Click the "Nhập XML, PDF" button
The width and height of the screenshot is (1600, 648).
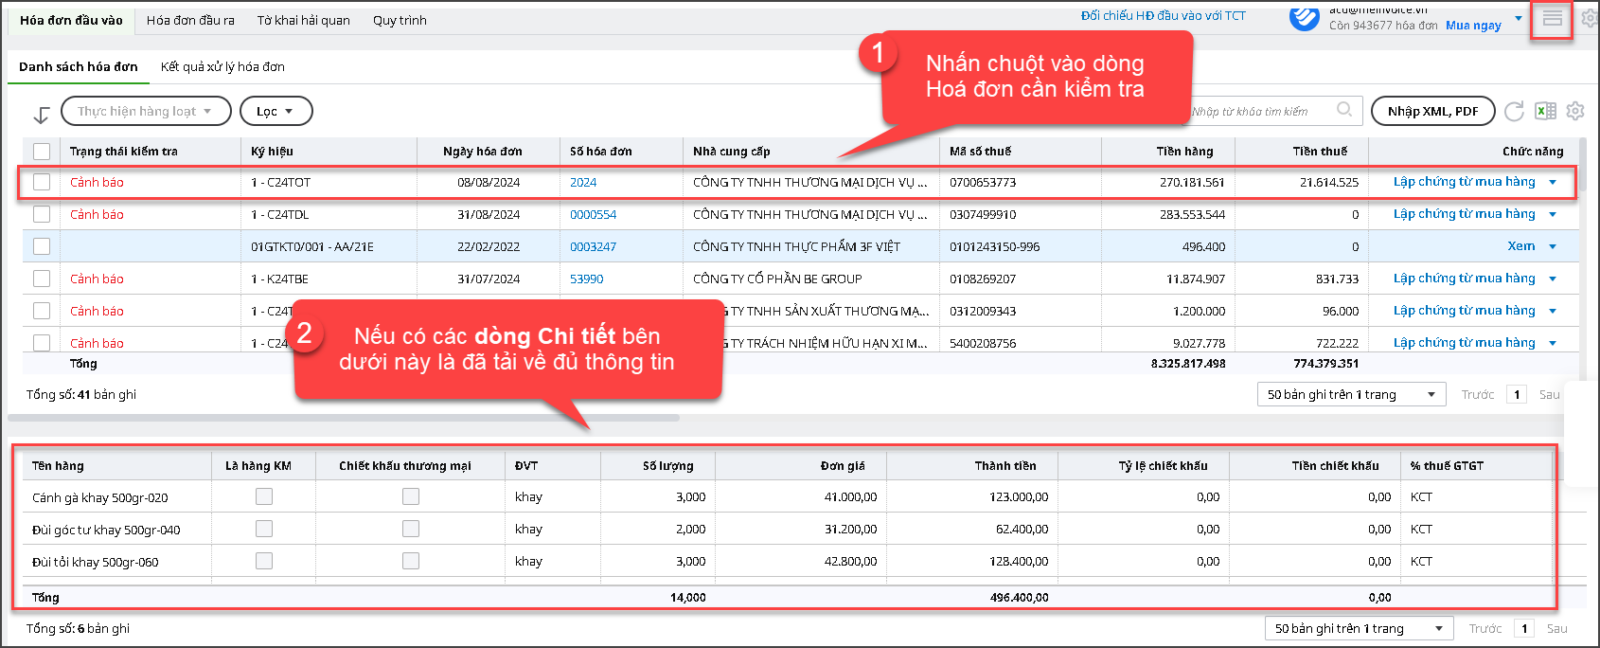[1432, 111]
